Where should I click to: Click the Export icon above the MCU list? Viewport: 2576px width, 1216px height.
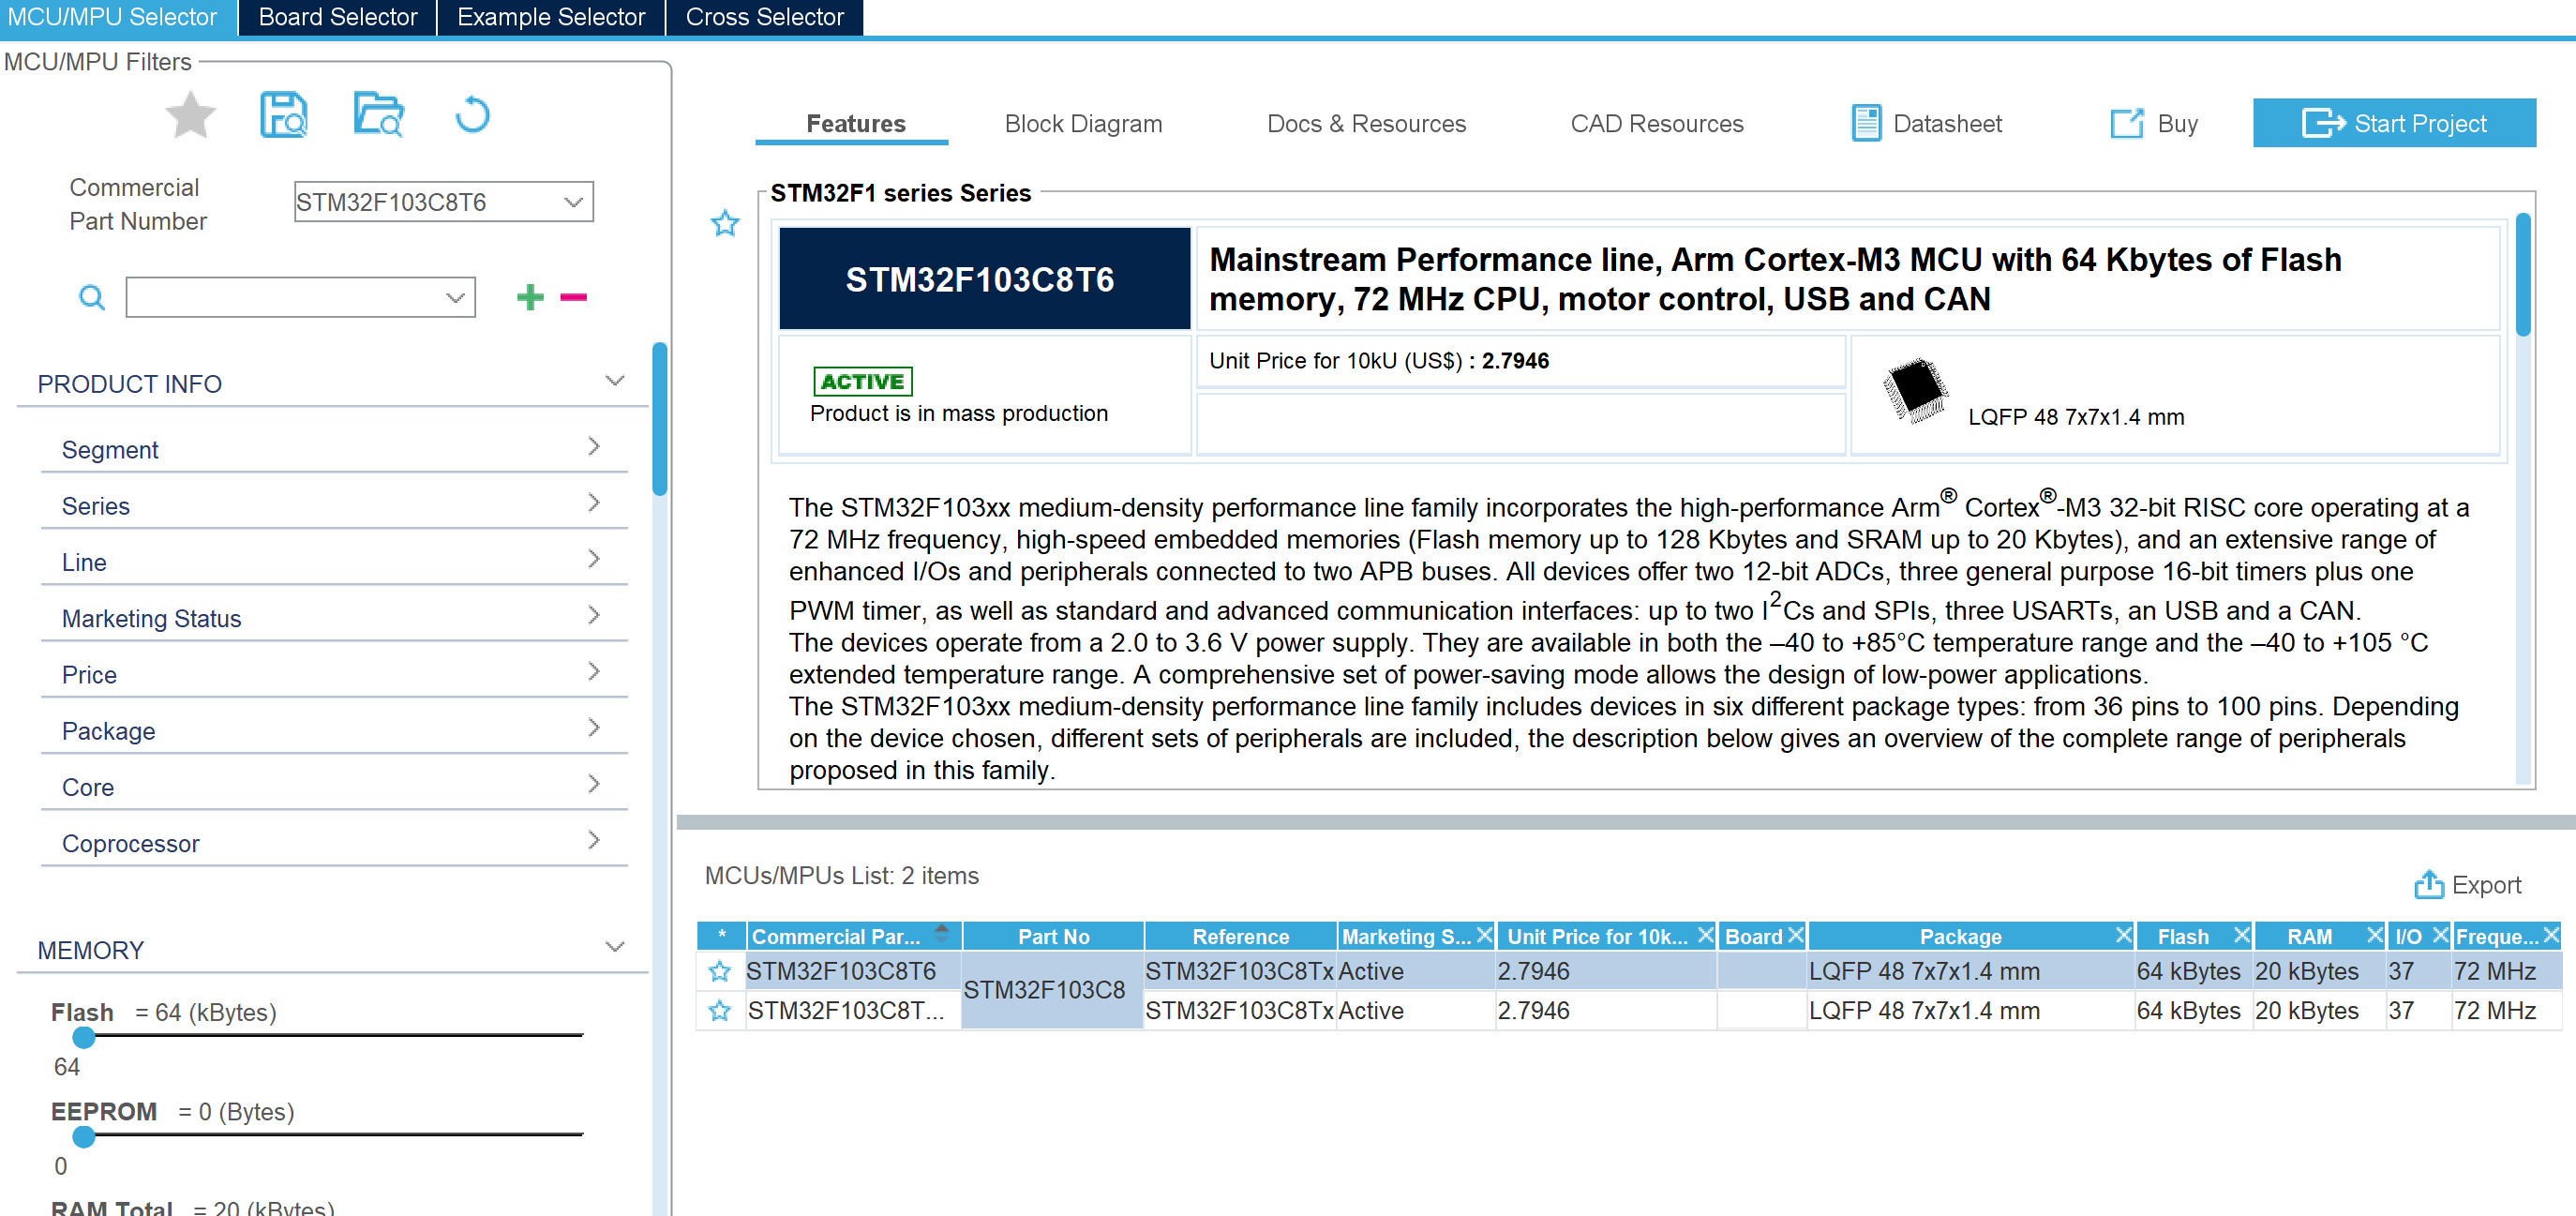pyautogui.click(x=2428, y=884)
